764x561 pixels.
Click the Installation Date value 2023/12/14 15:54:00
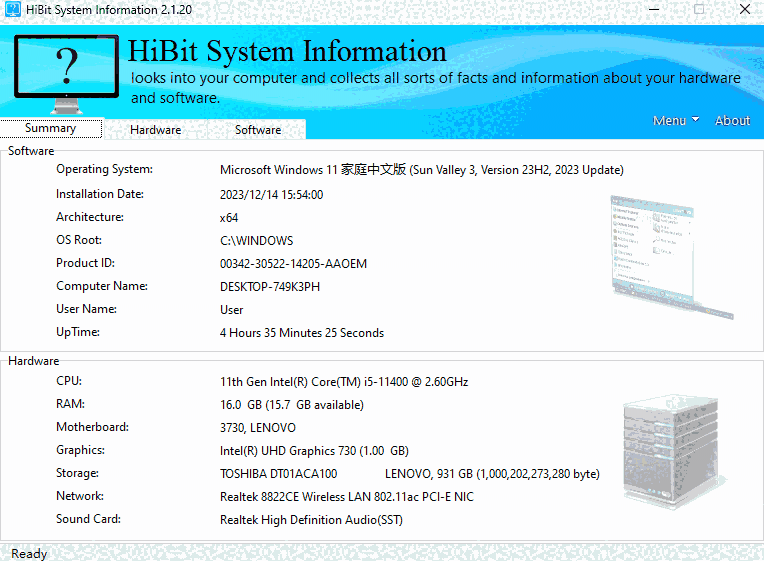click(x=271, y=195)
